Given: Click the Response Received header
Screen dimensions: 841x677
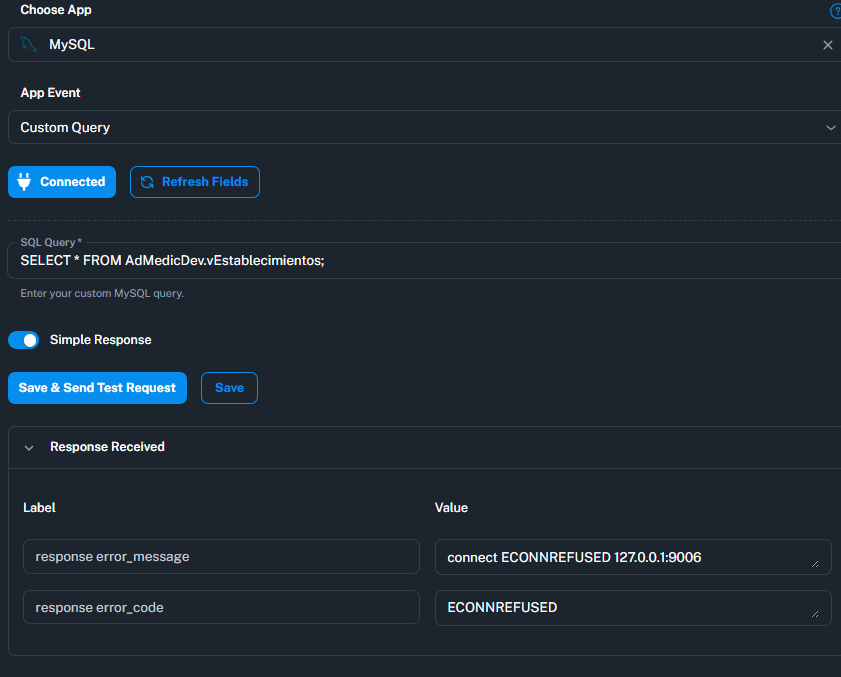Looking at the screenshot, I should [424, 447].
